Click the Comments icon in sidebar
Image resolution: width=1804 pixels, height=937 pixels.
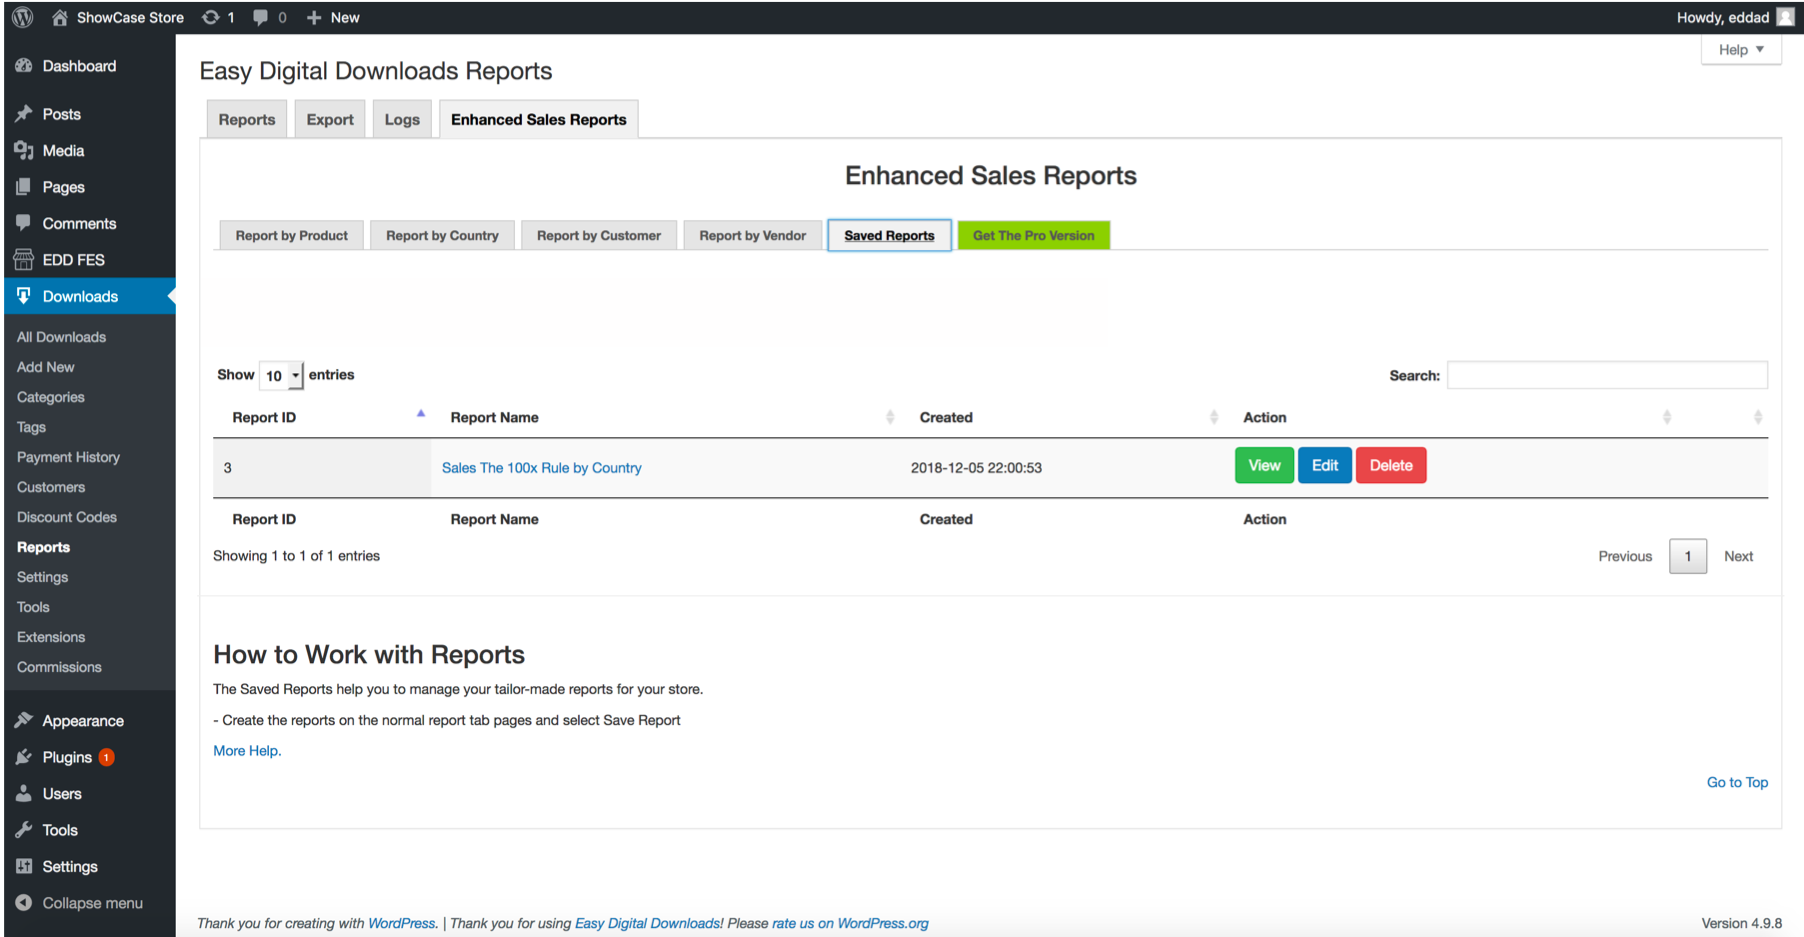pos(24,223)
